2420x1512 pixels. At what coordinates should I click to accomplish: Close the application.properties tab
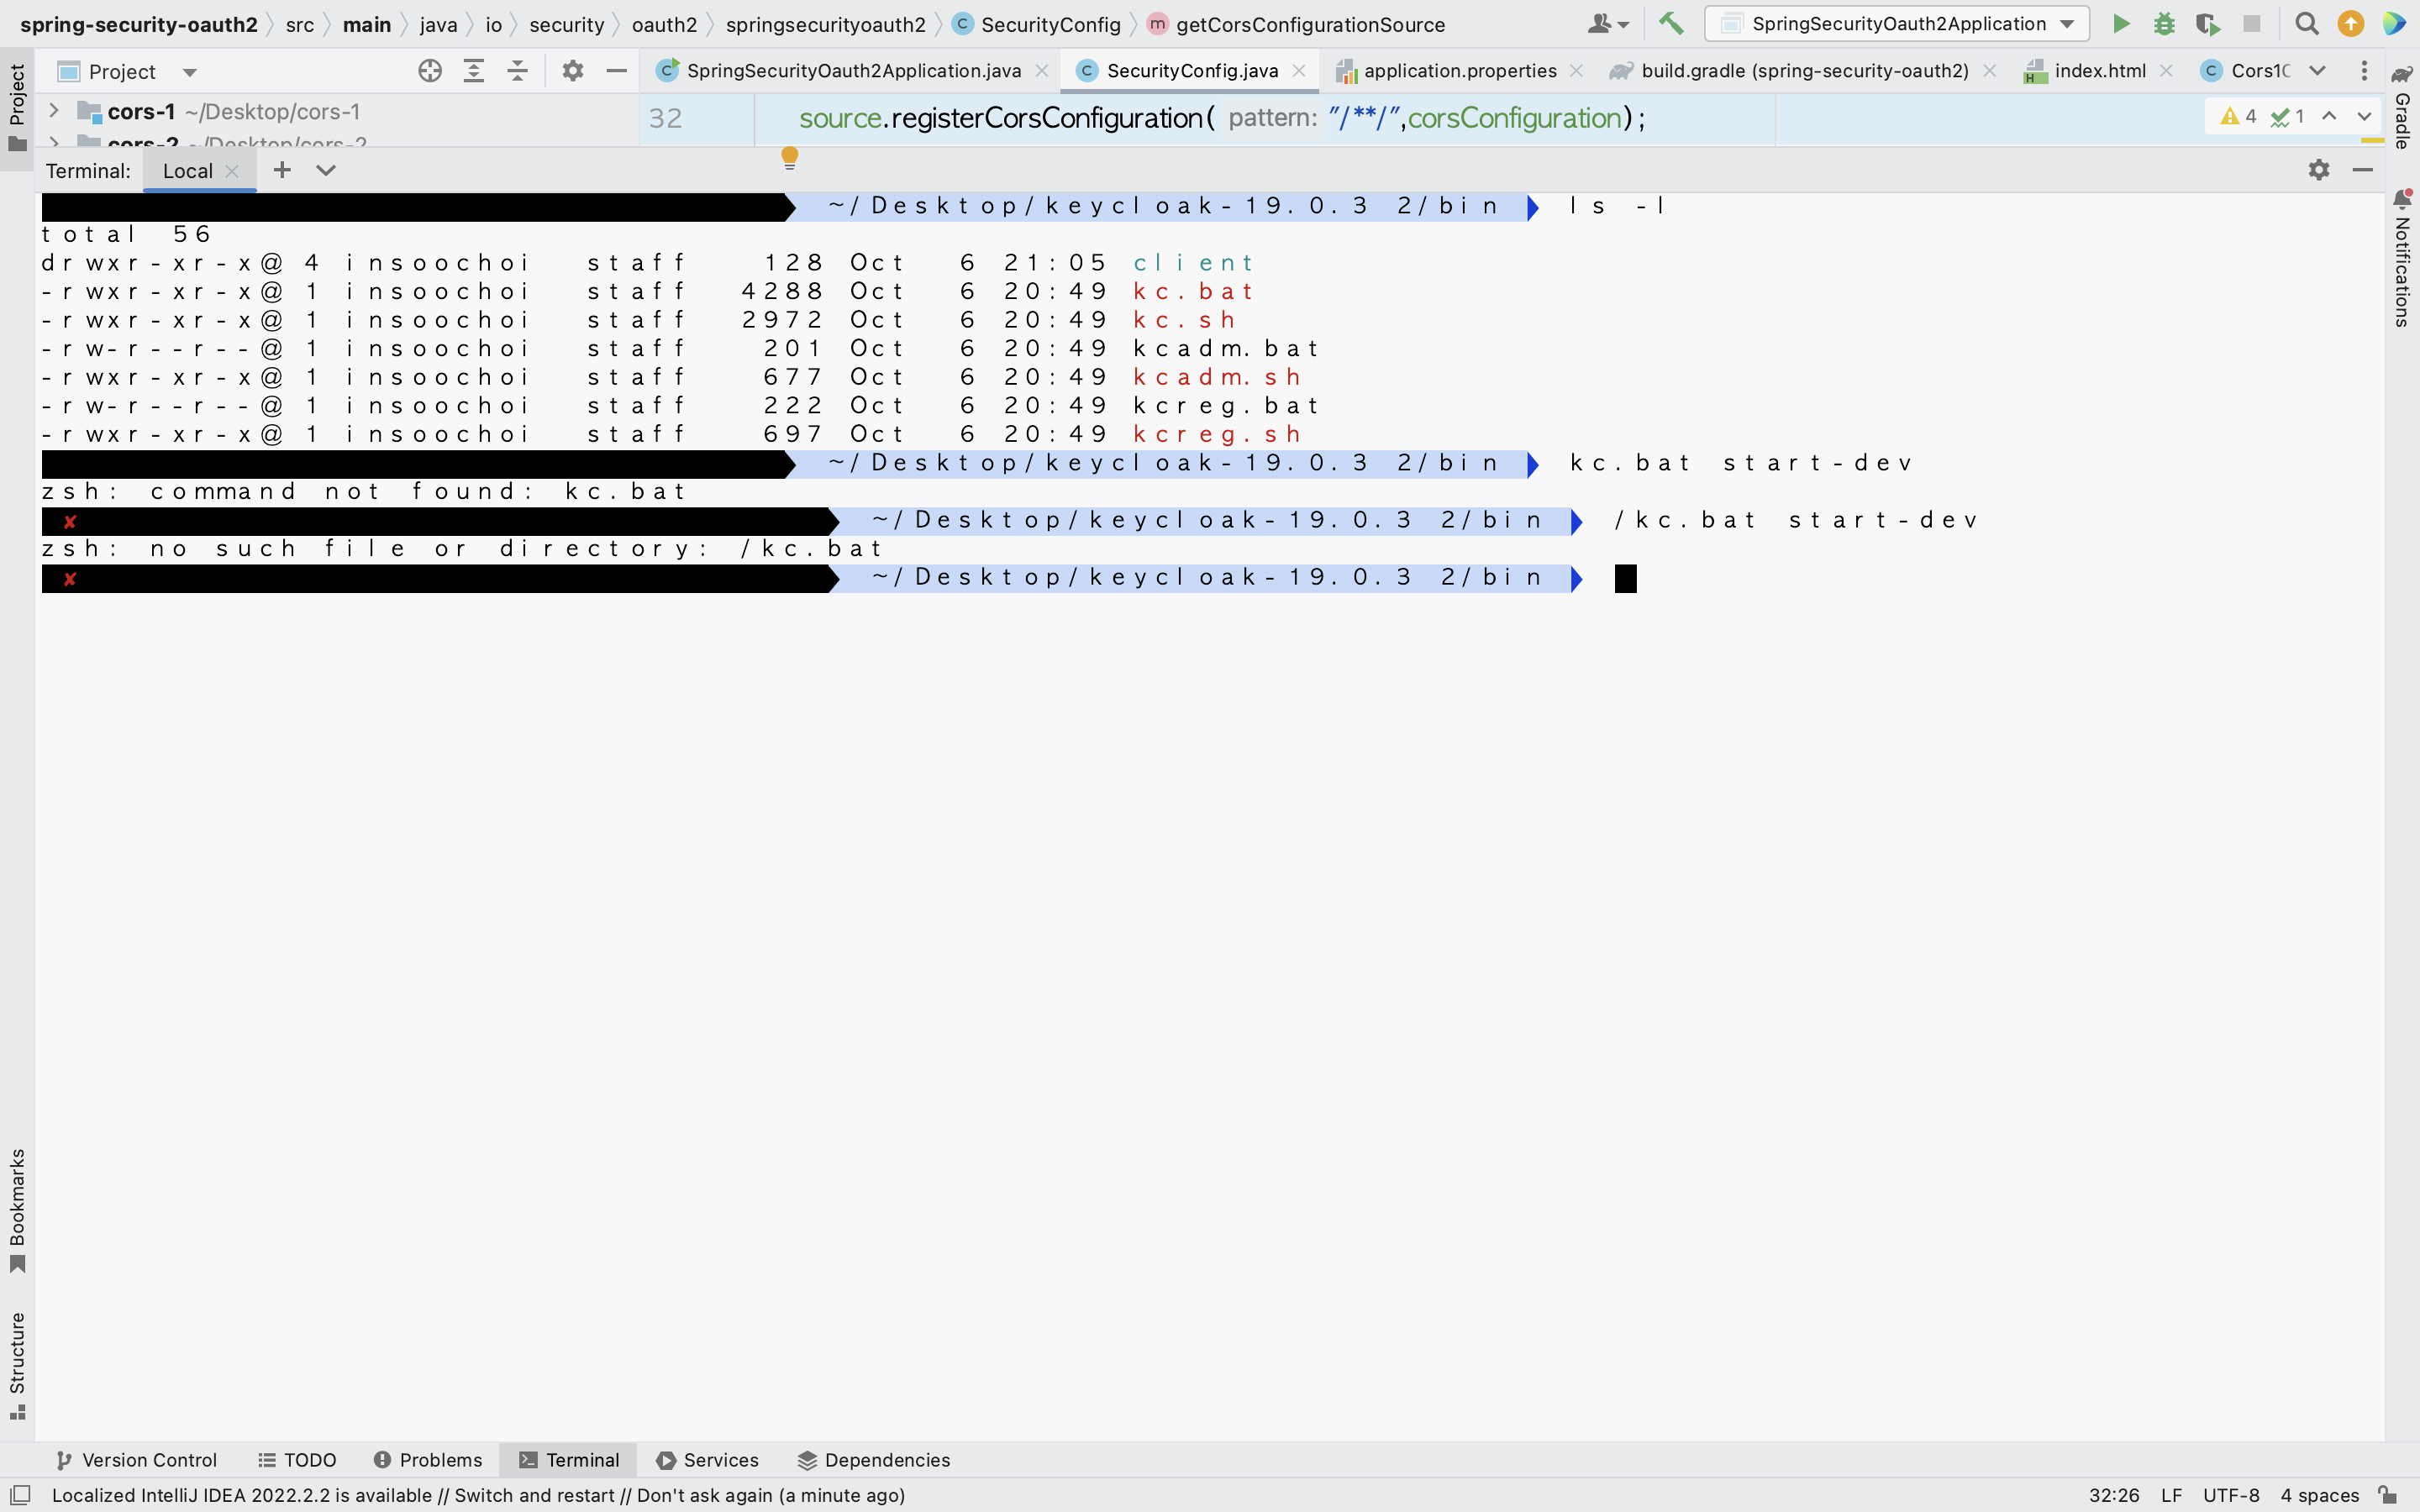pyautogui.click(x=1576, y=71)
